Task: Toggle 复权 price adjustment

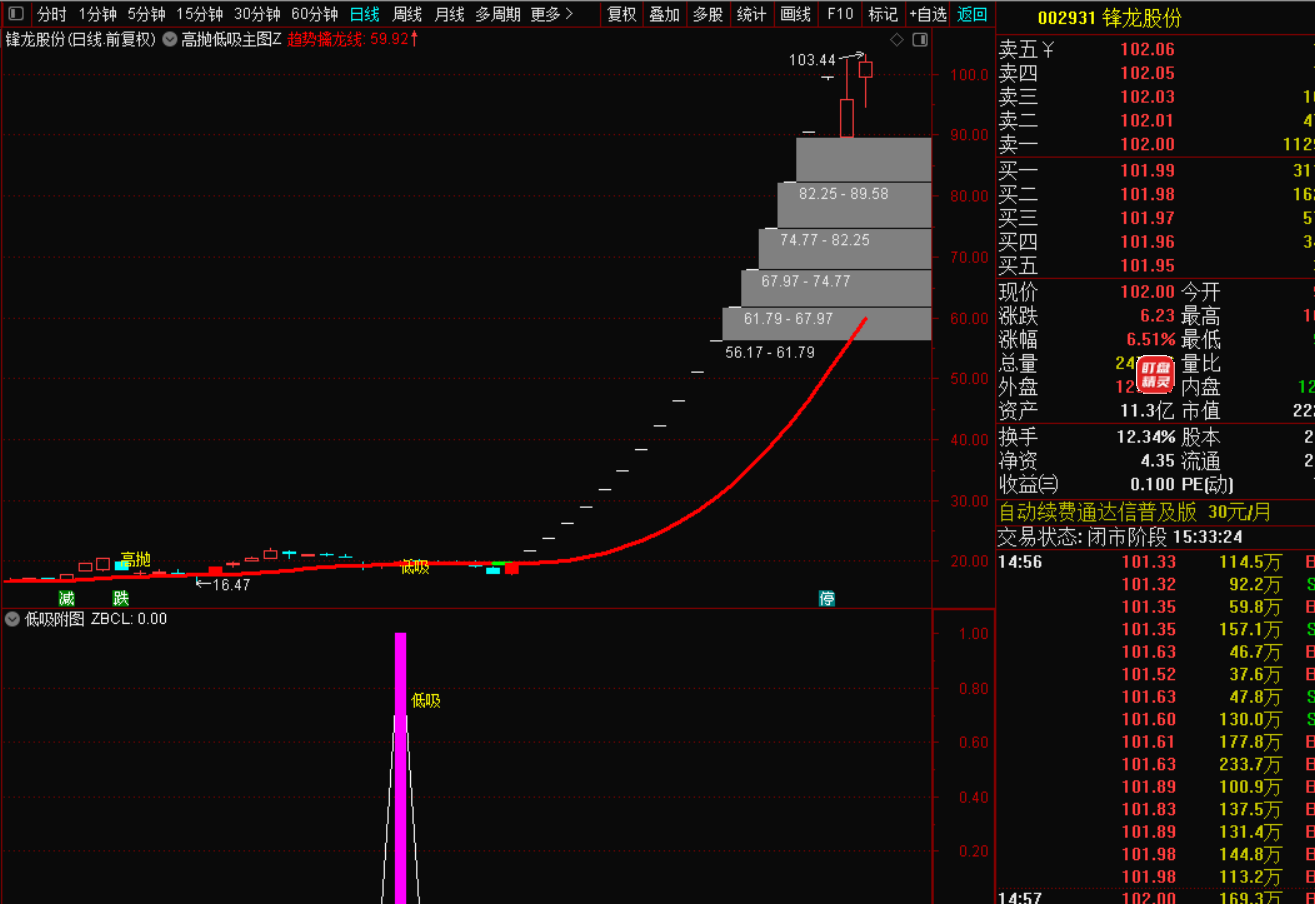Action: tap(621, 14)
